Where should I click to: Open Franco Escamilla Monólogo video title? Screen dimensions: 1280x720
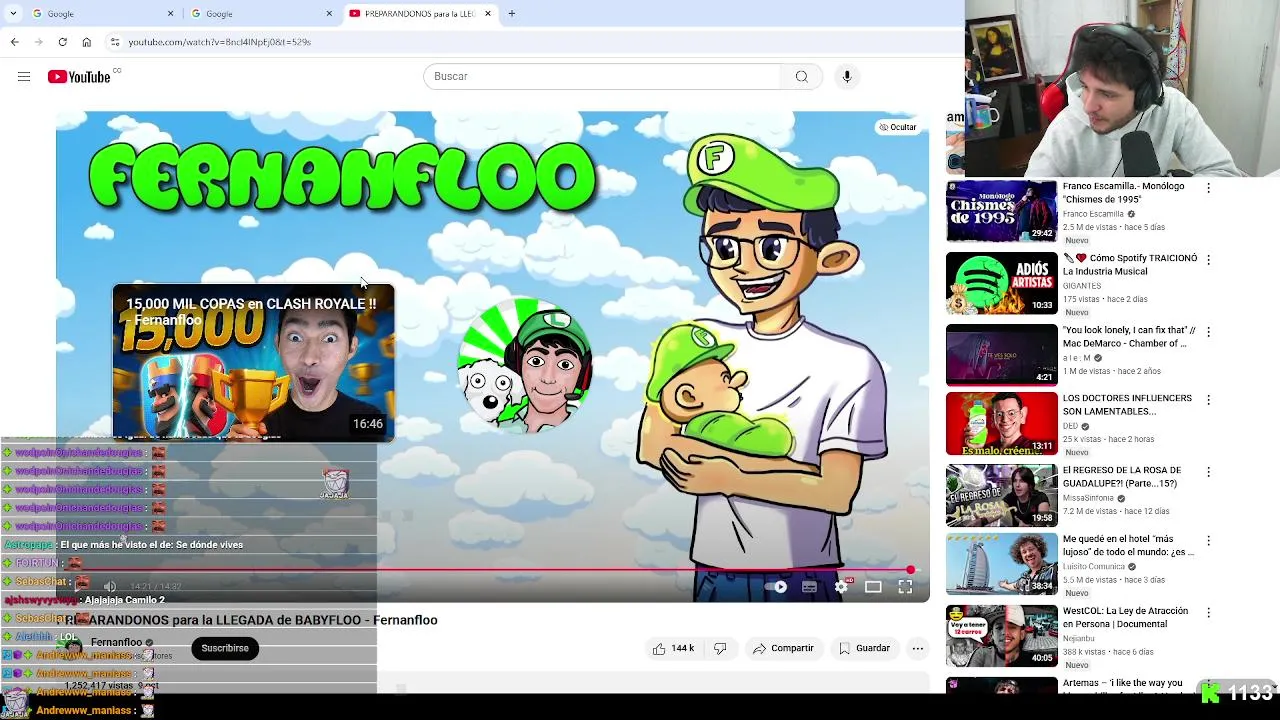point(1123,193)
